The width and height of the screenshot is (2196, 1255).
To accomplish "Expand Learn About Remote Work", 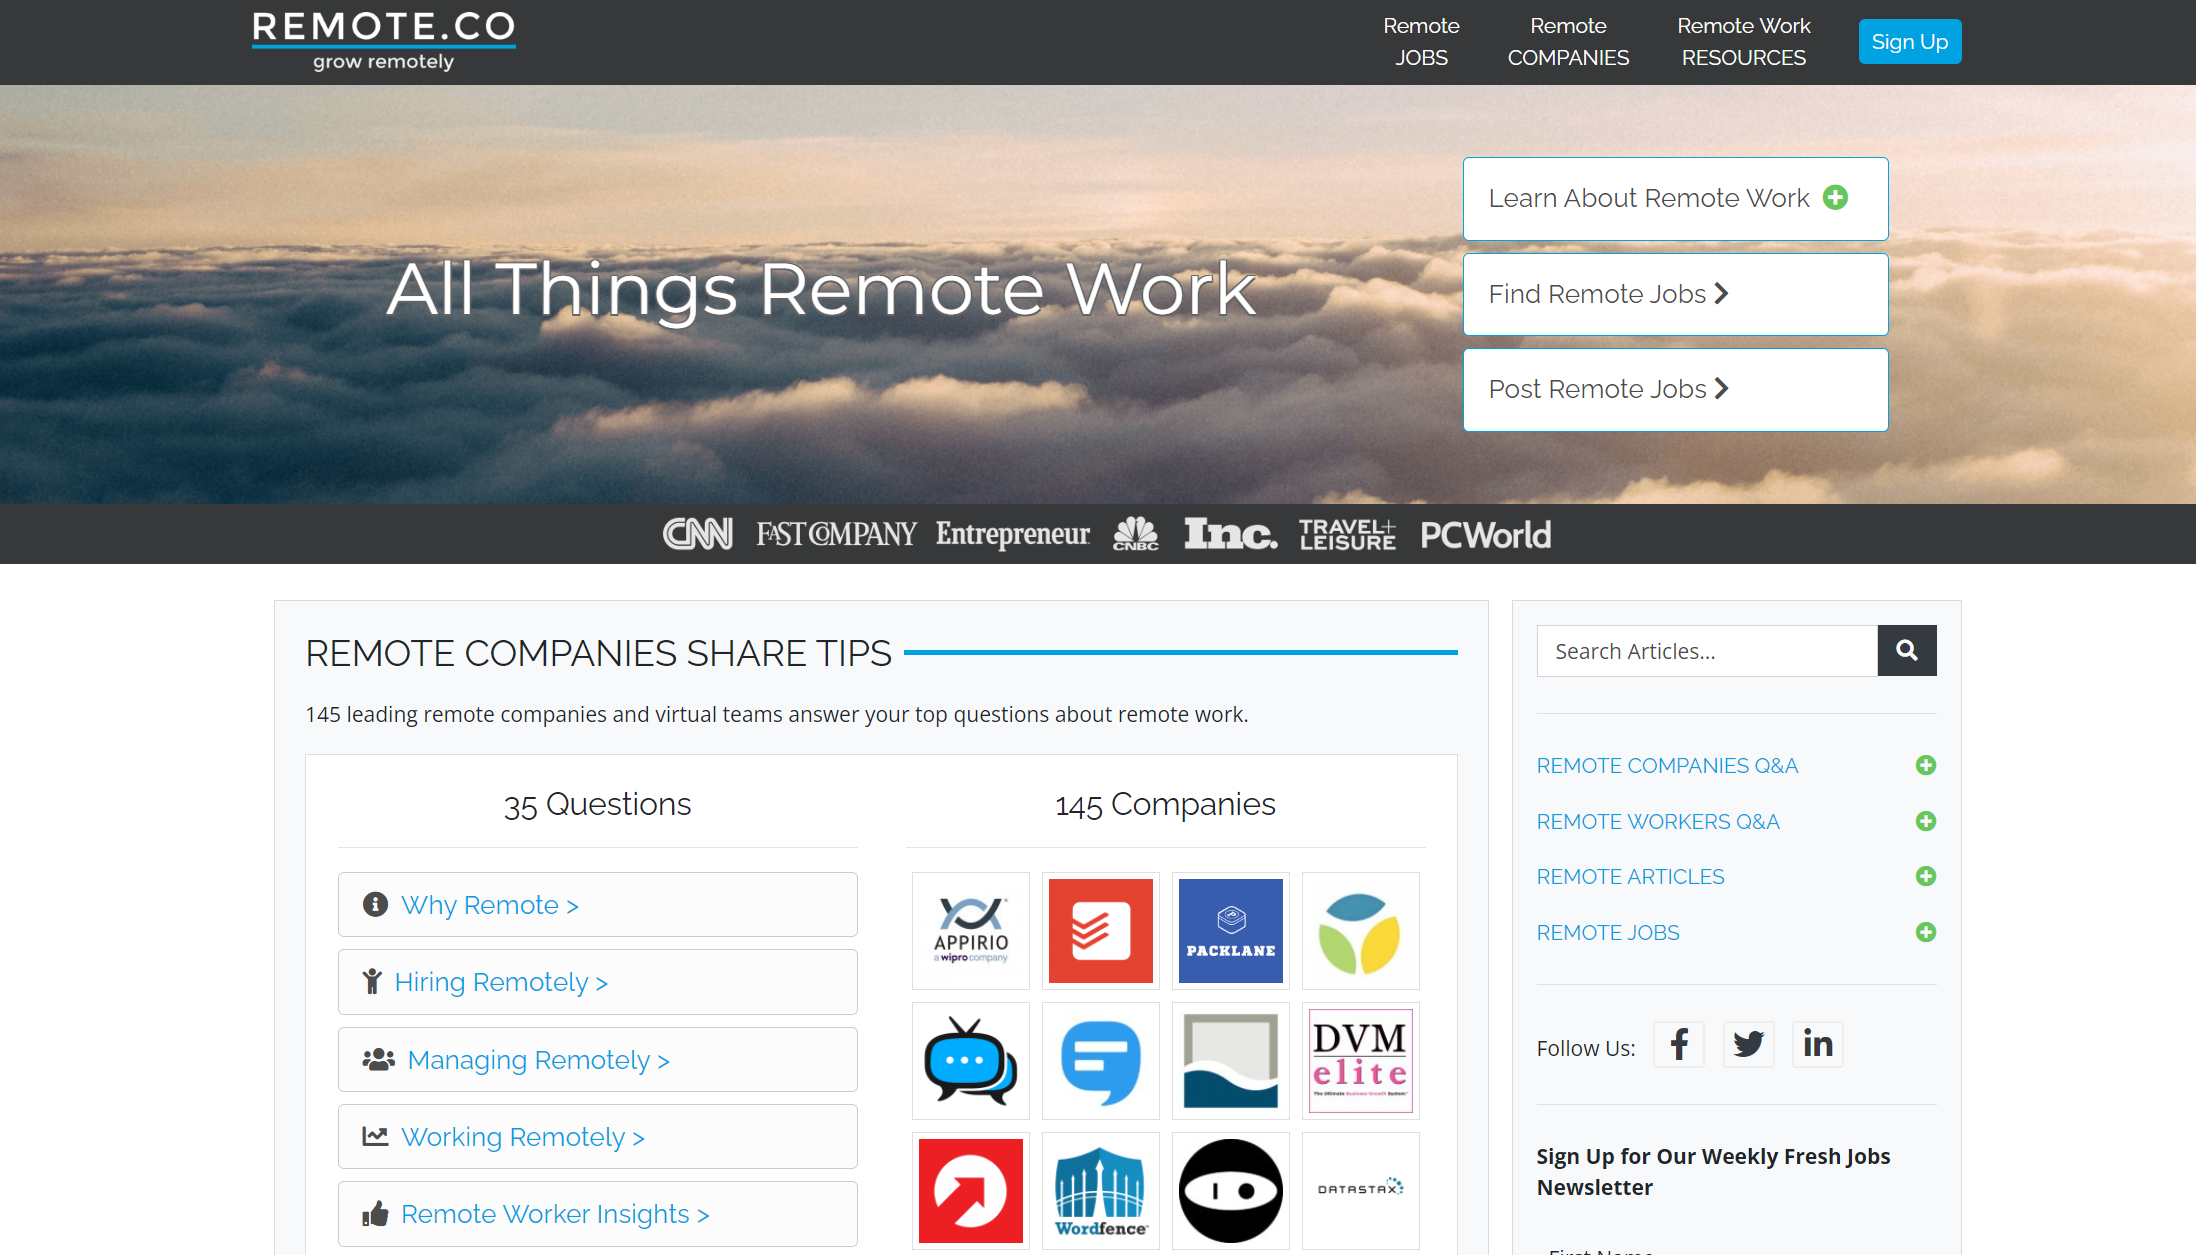I will click(x=1675, y=199).
